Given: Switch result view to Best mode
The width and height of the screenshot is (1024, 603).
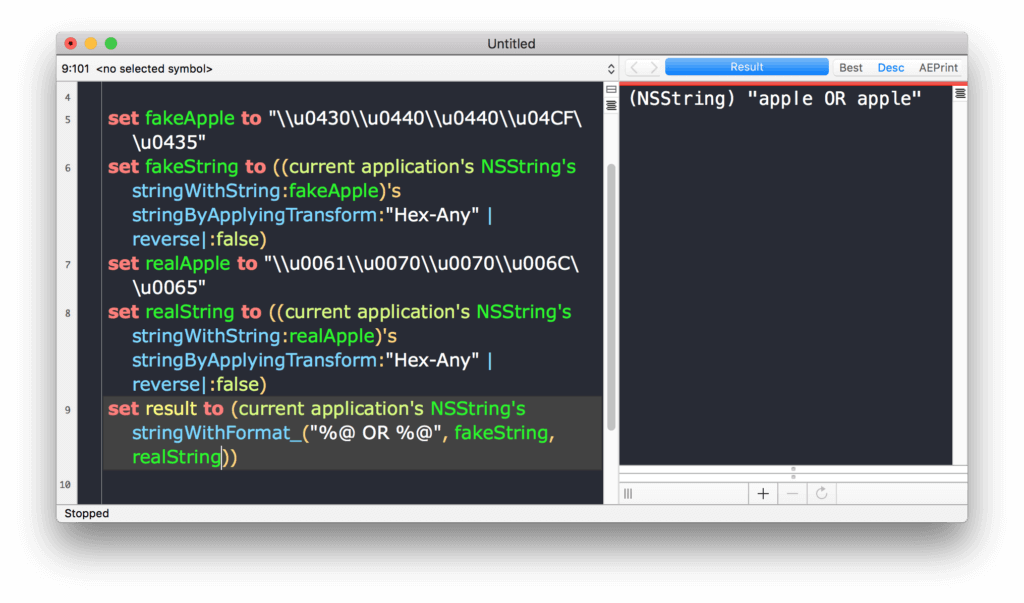Looking at the screenshot, I should (851, 68).
